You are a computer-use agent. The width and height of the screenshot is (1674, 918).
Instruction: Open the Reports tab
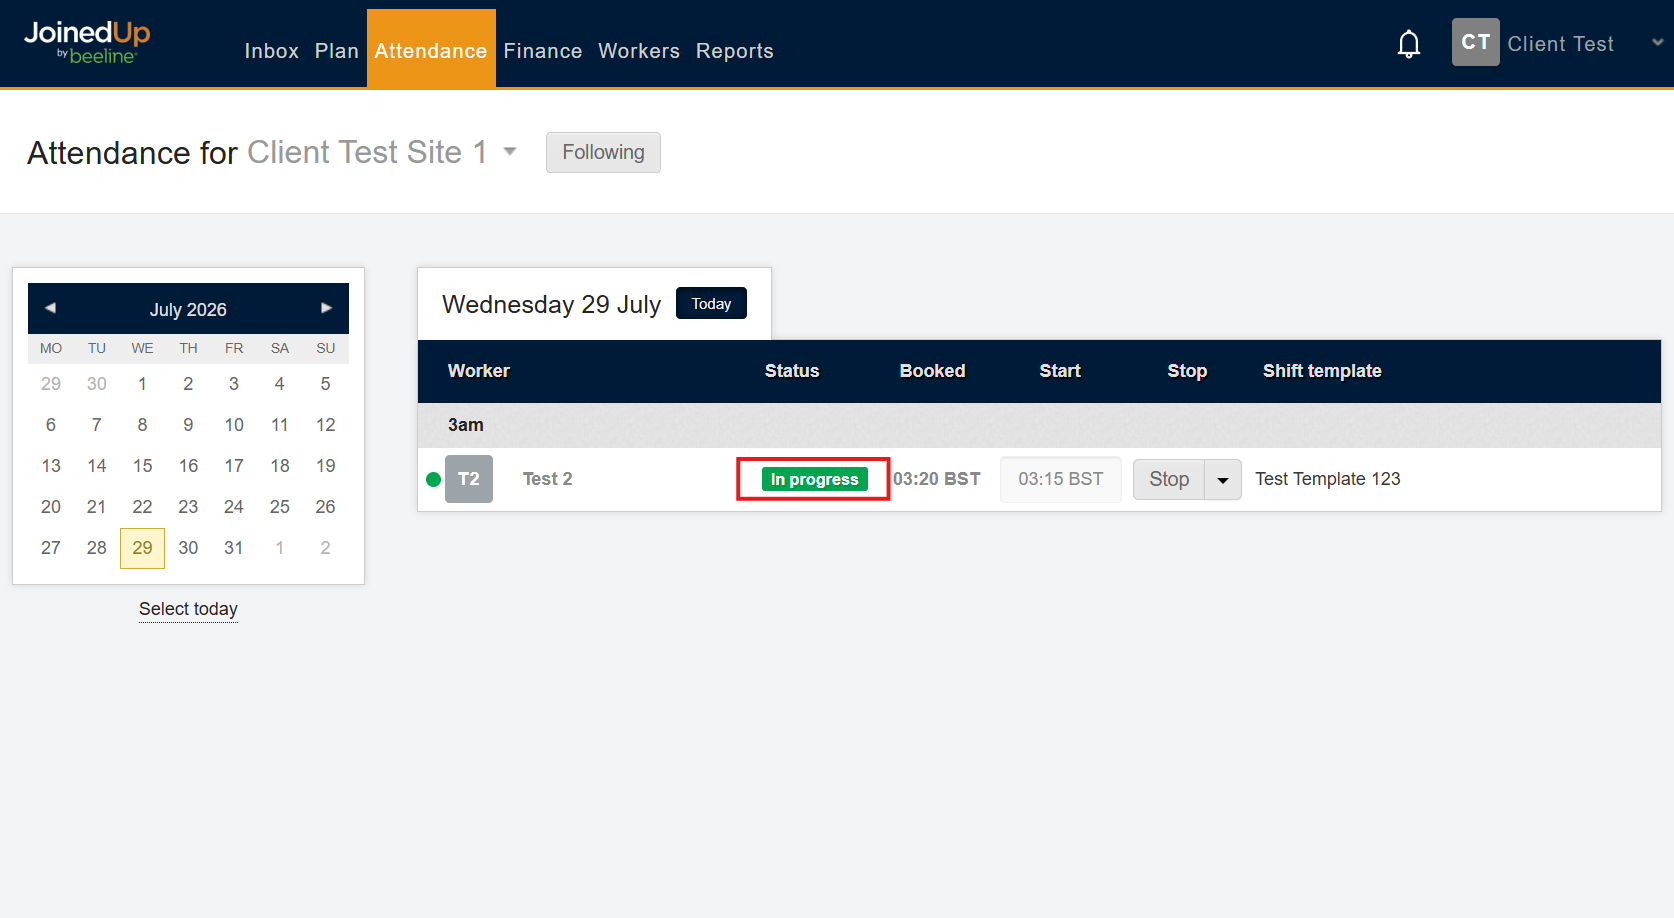point(735,51)
